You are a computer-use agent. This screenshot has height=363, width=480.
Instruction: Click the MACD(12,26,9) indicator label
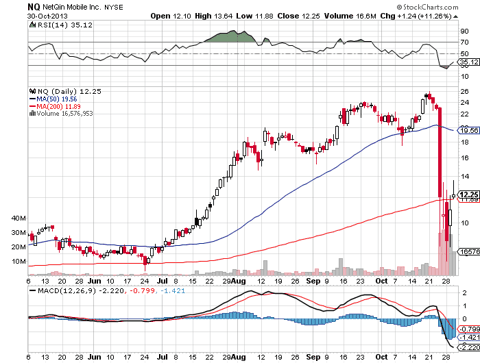pos(67,291)
